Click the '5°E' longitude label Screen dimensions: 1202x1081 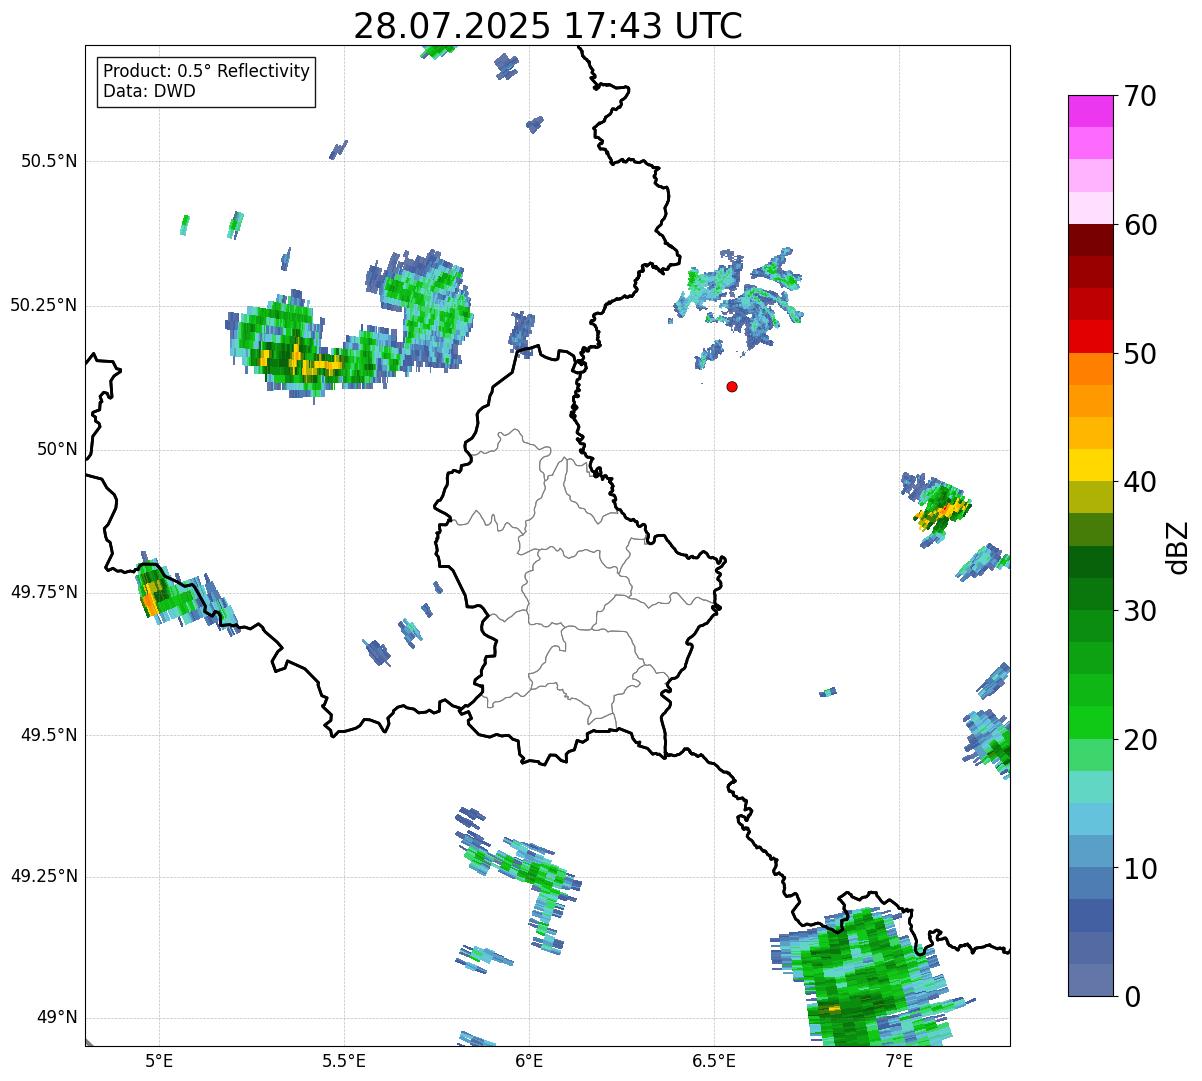pos(159,1060)
